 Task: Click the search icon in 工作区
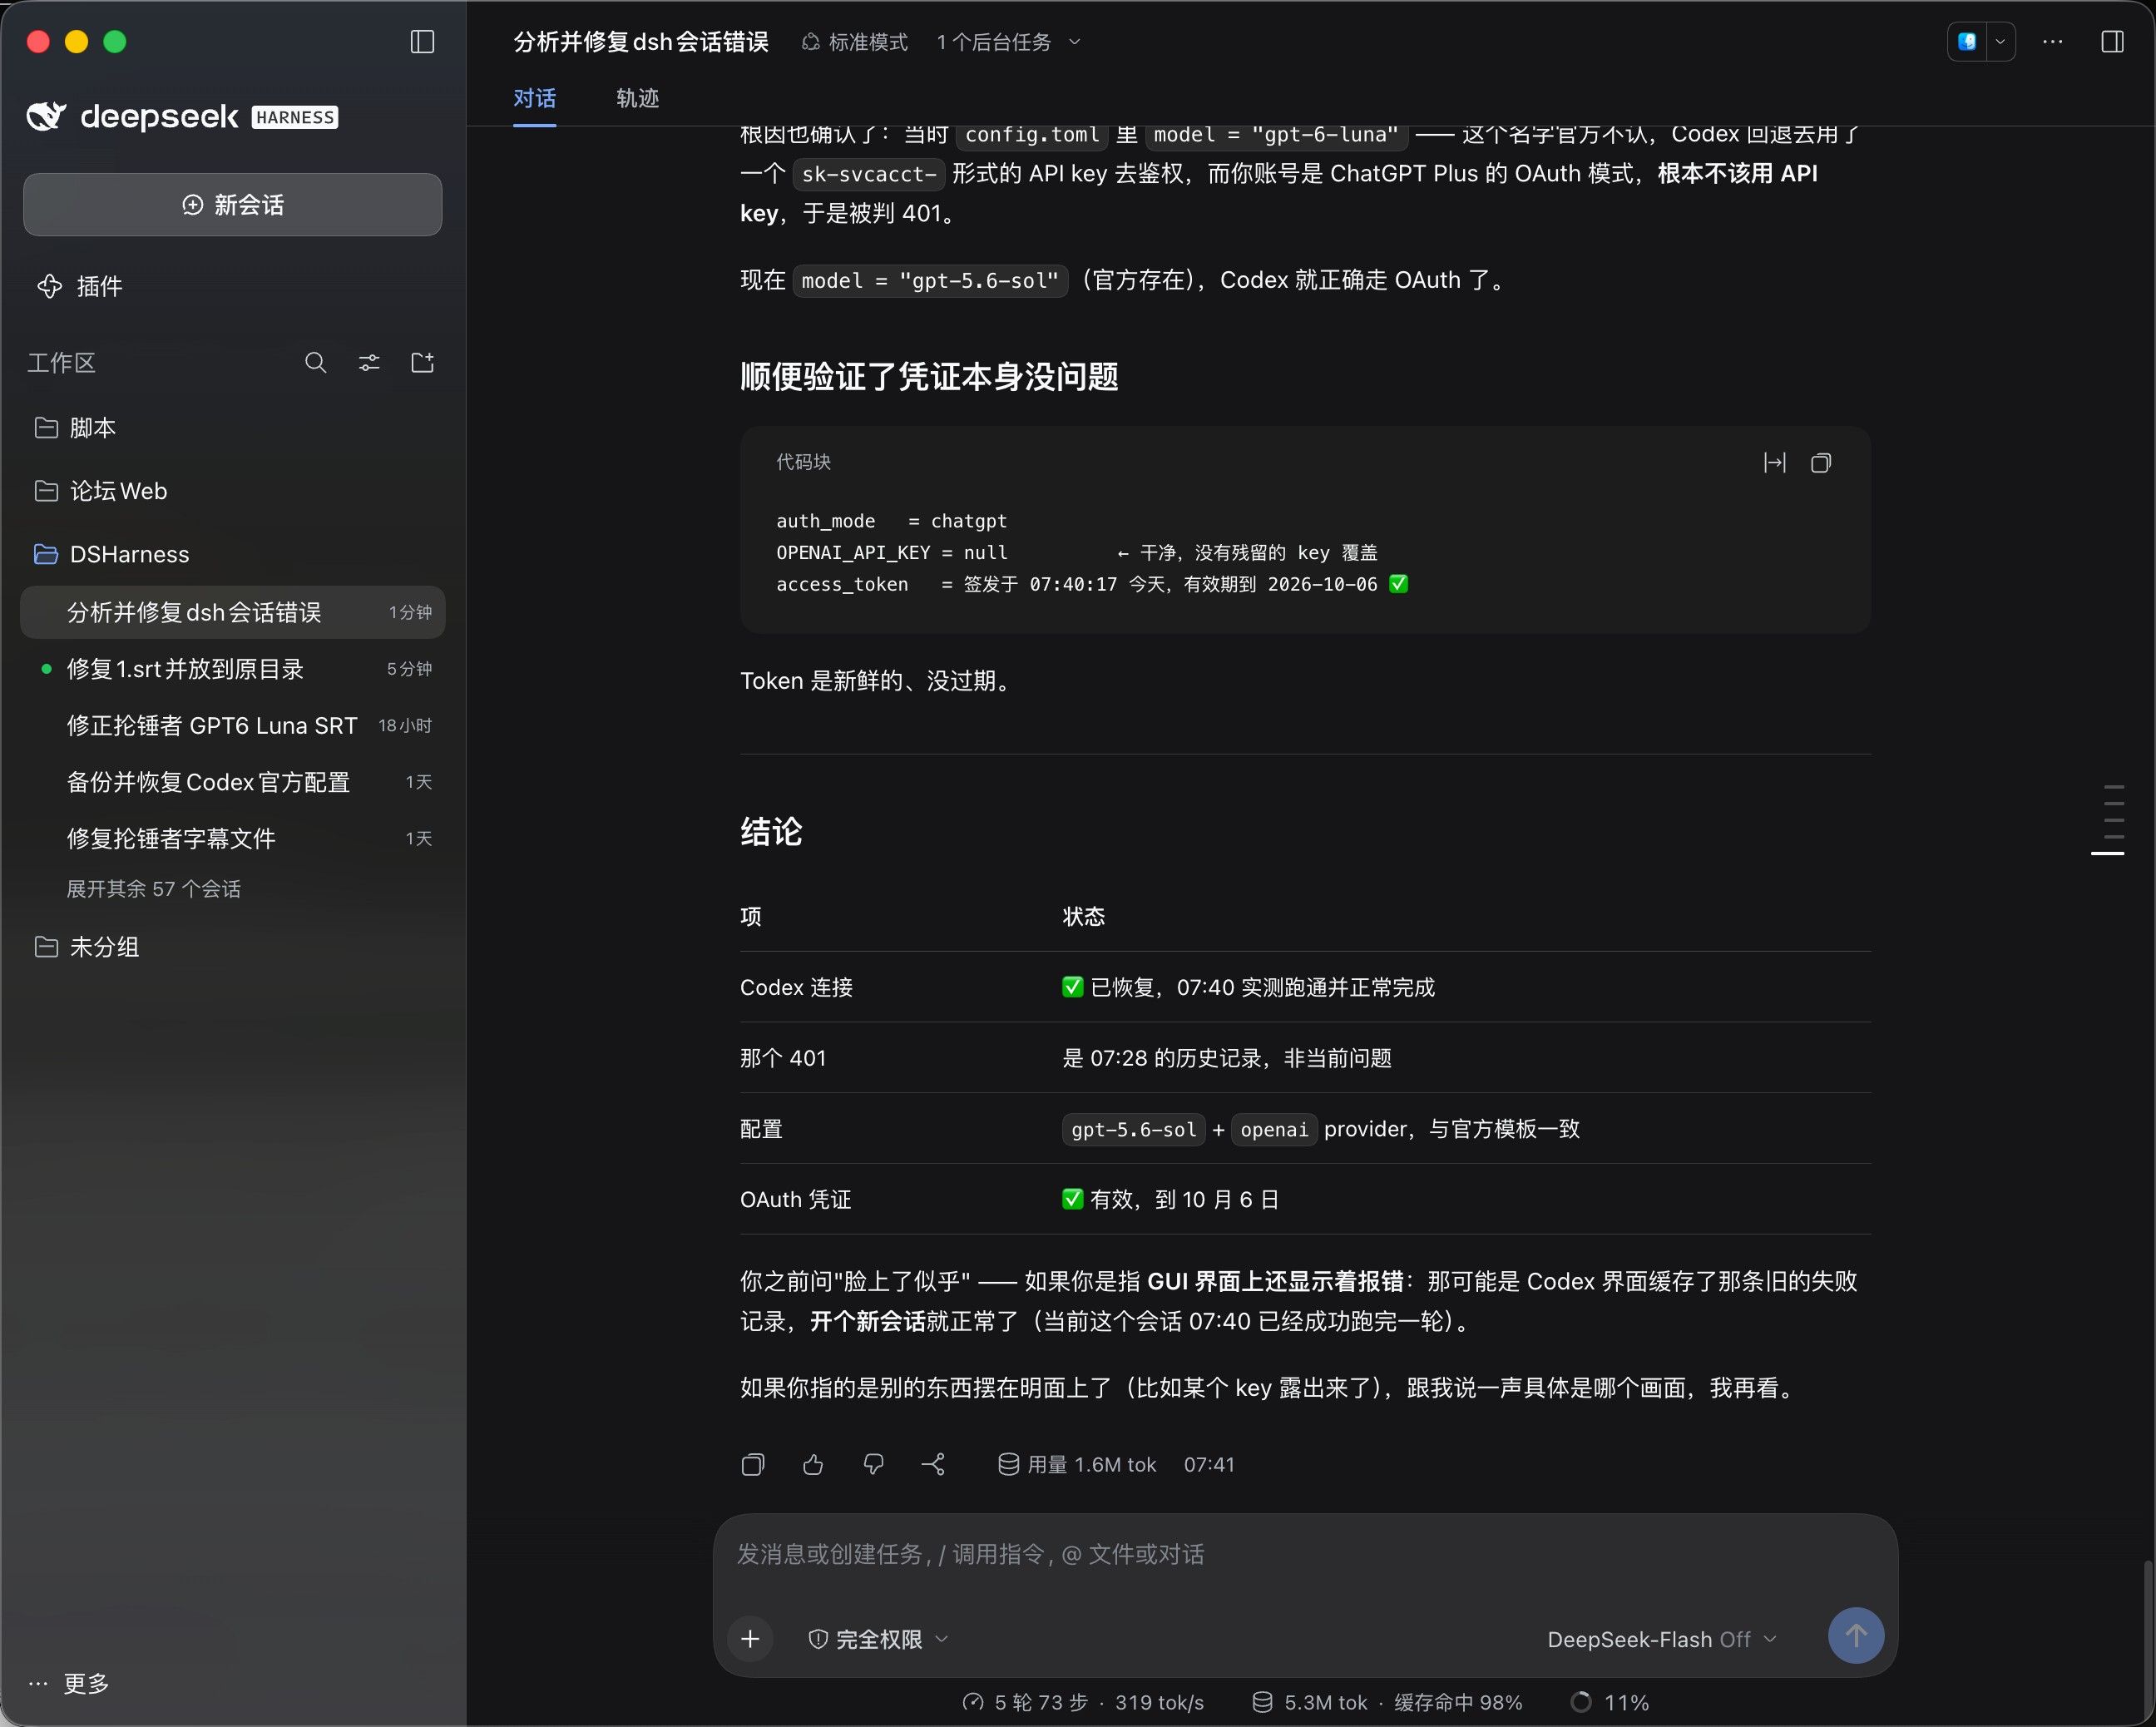click(315, 363)
